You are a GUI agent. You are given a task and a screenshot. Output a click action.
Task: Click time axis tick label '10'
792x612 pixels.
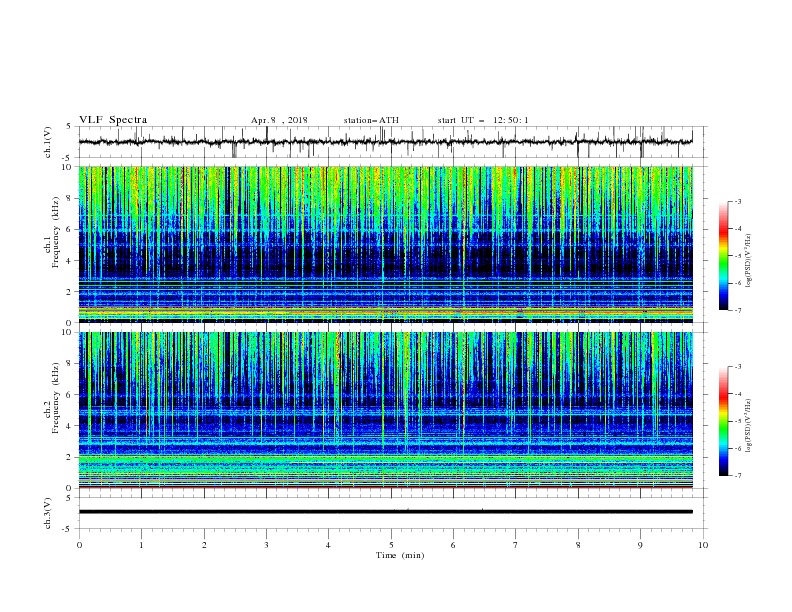click(x=703, y=545)
